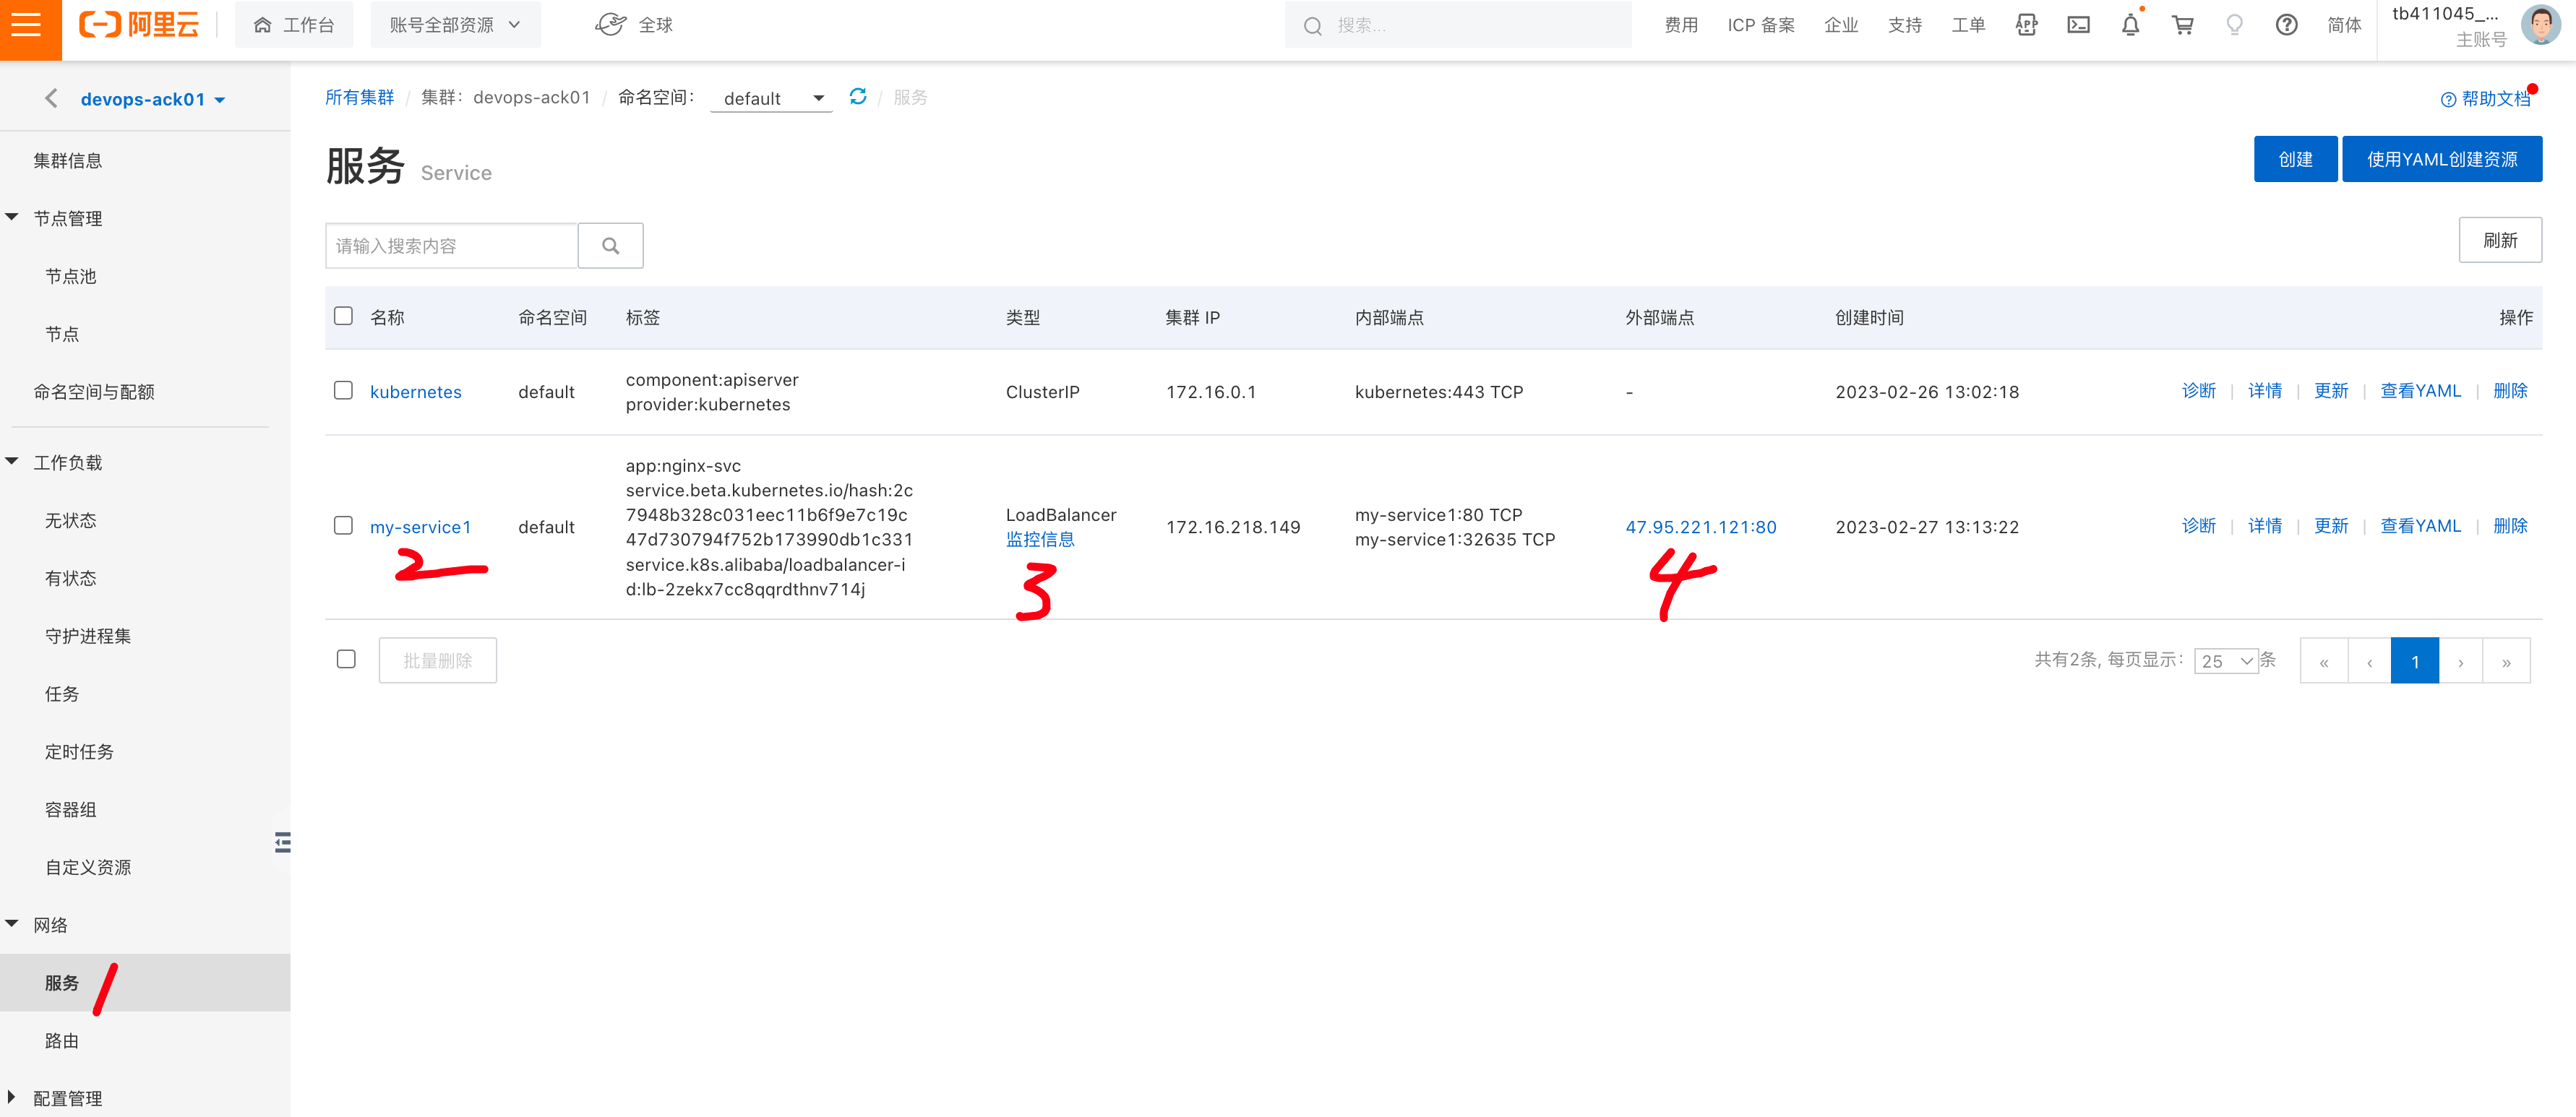Toggle the select-all header checkbox
2576x1117 pixels.
coord(343,316)
